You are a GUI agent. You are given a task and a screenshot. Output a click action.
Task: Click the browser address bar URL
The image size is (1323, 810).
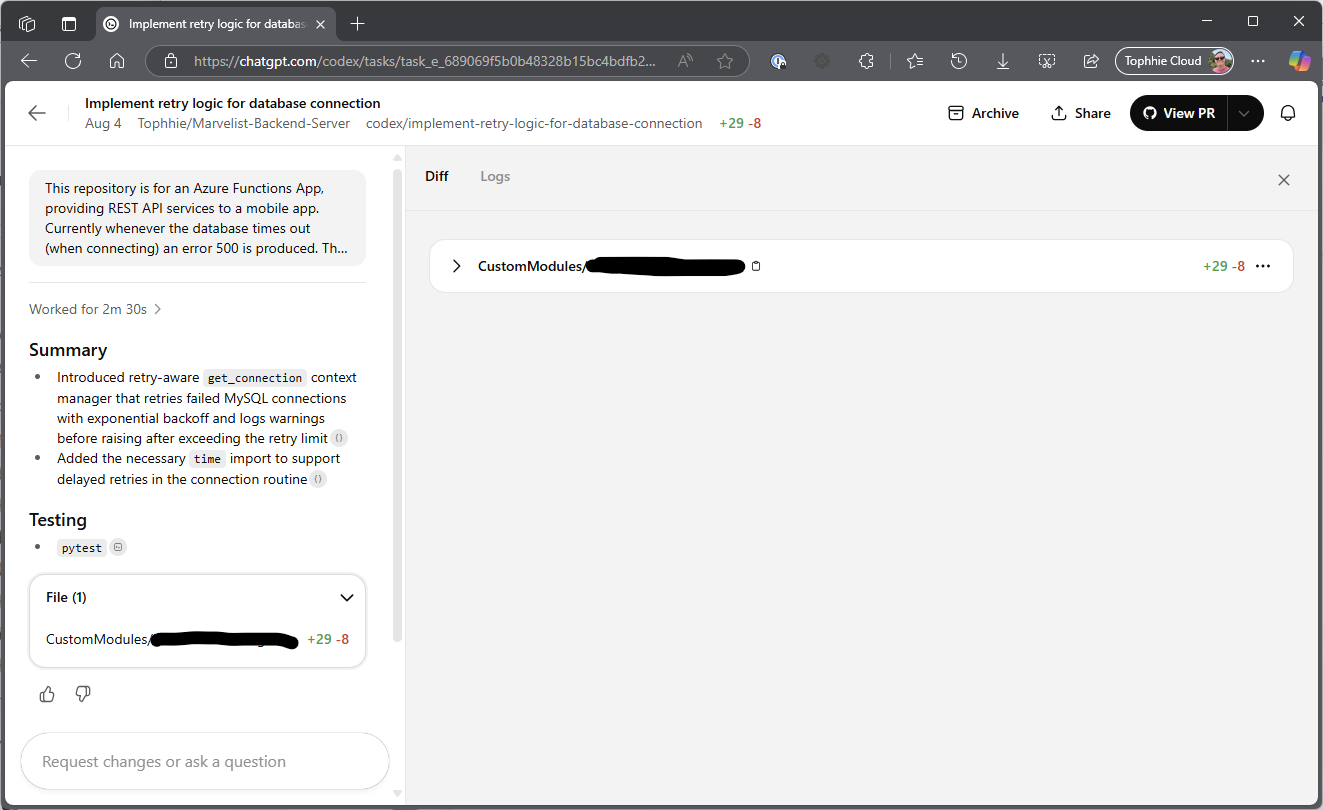pos(425,61)
